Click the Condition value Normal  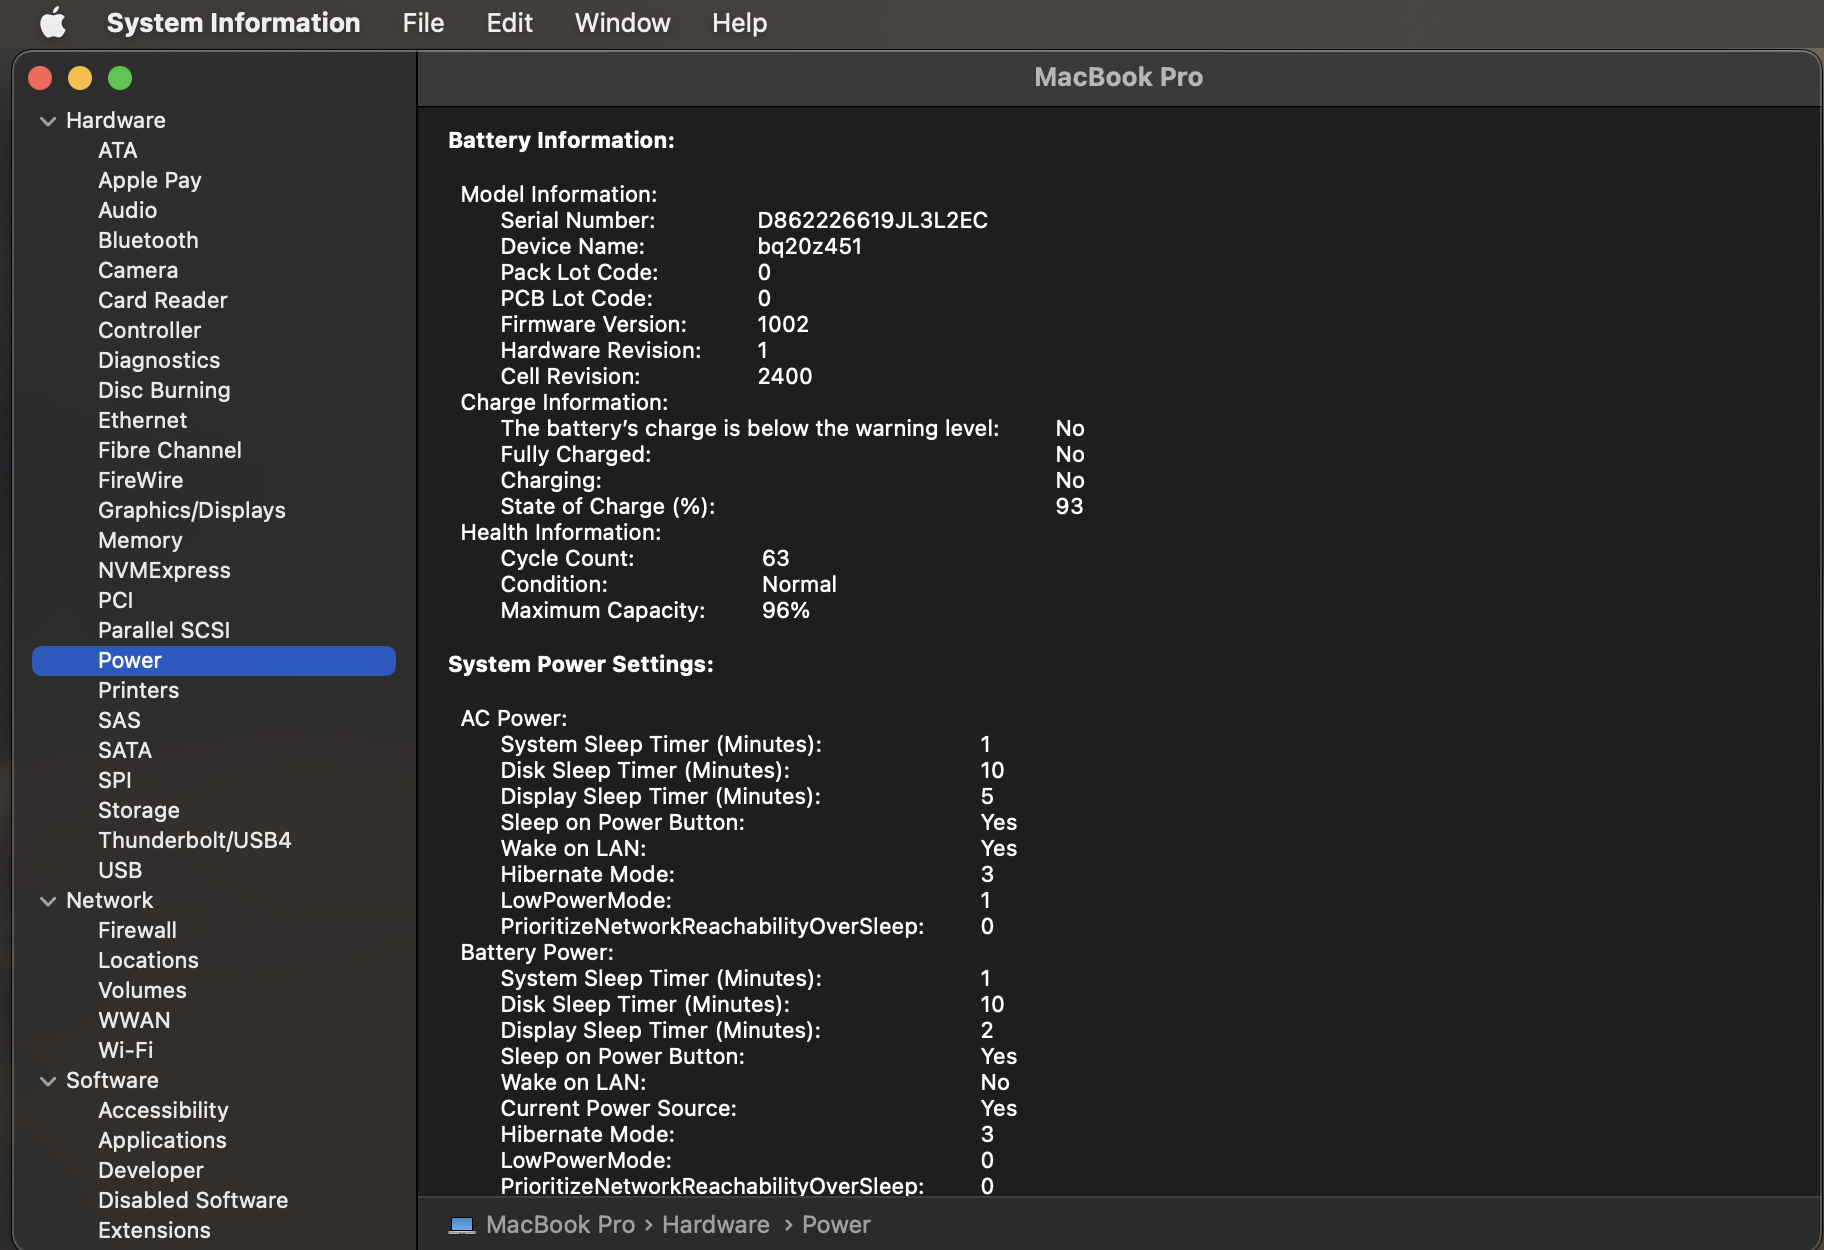(x=799, y=584)
